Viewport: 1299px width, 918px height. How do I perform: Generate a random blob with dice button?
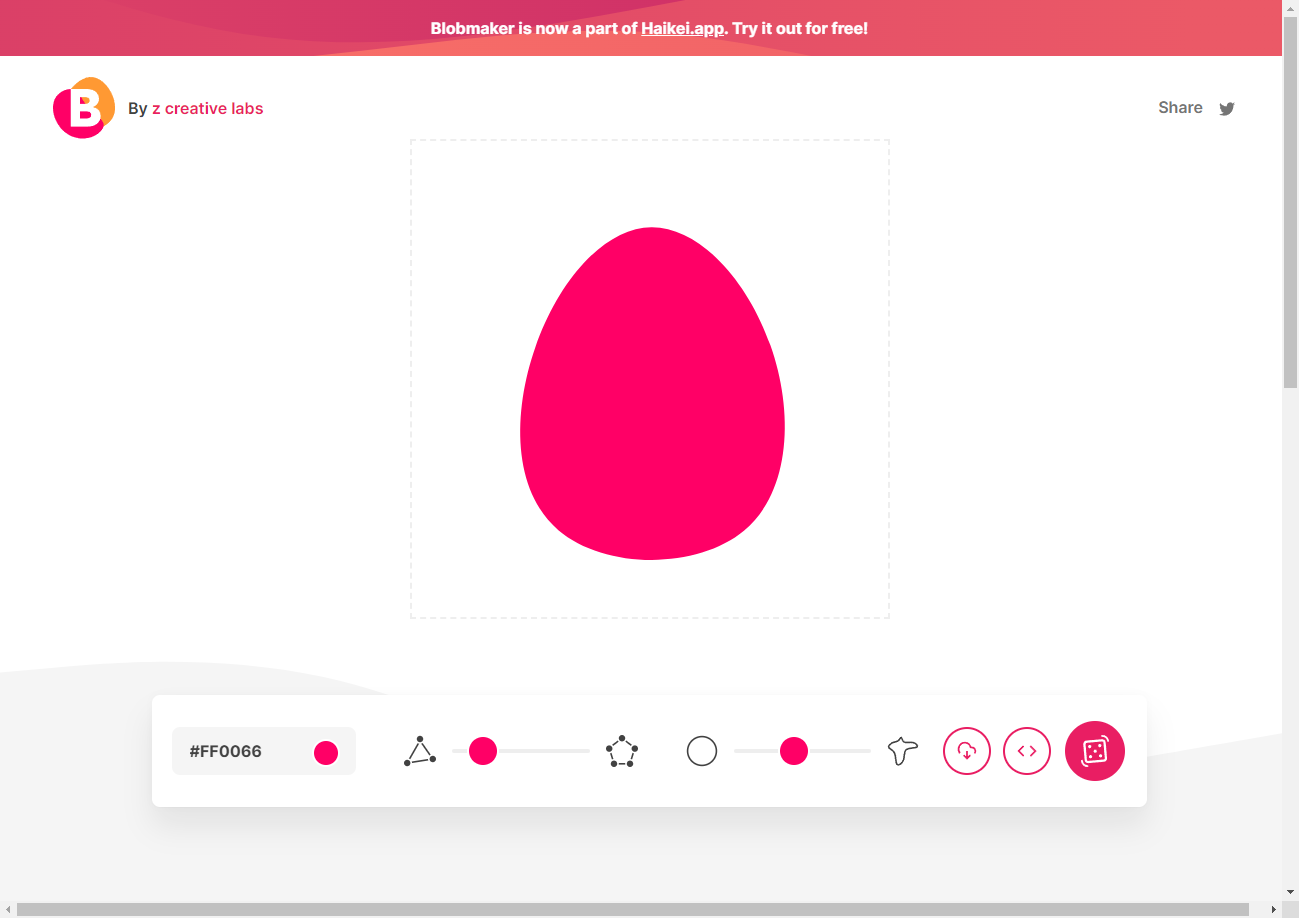[1095, 751]
